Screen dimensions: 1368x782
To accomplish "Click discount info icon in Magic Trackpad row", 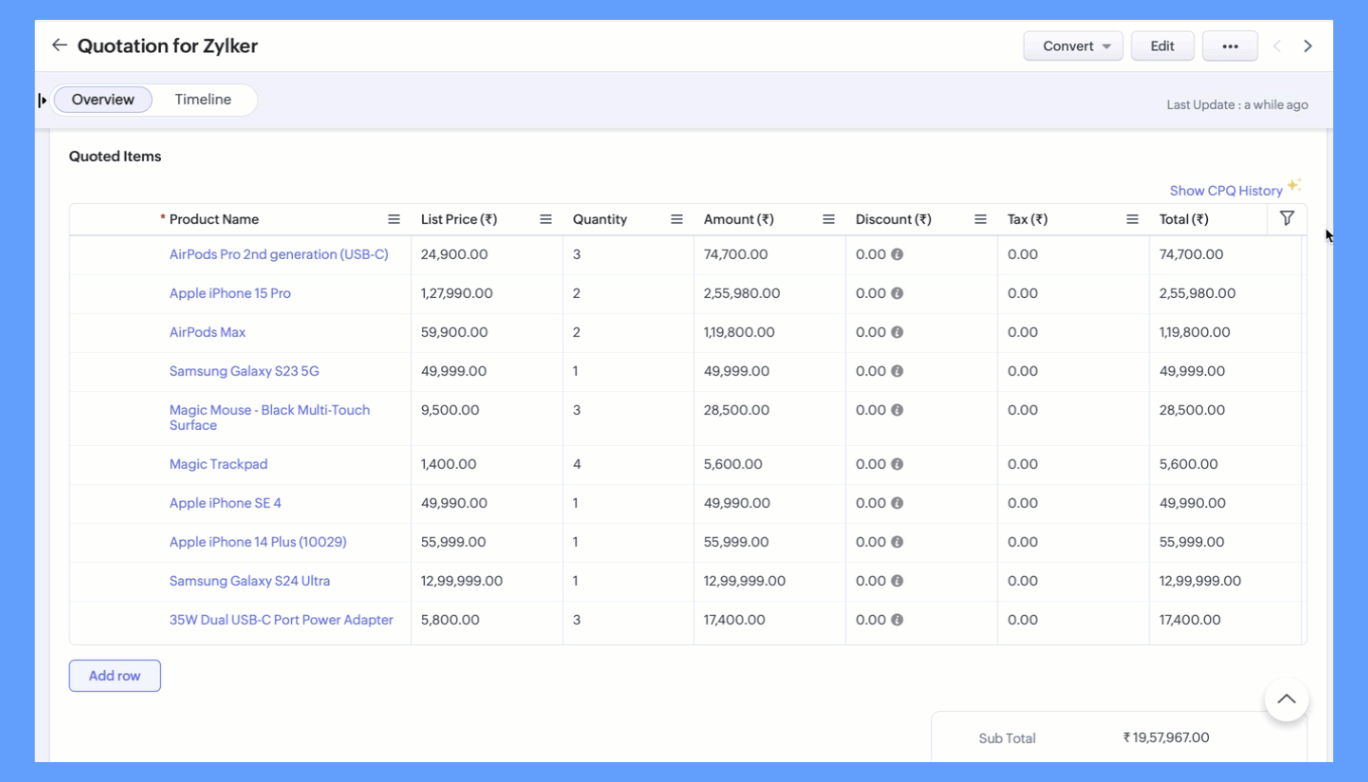I will click(x=897, y=464).
